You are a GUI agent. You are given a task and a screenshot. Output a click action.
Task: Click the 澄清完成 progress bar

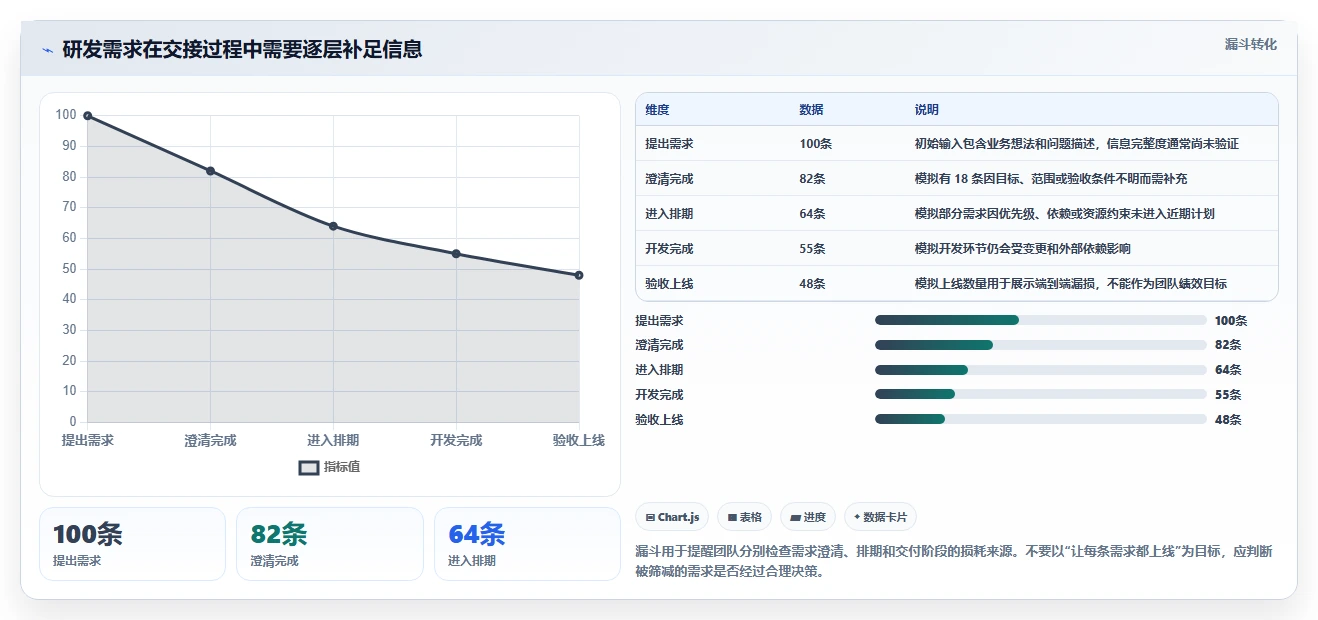click(1040, 345)
